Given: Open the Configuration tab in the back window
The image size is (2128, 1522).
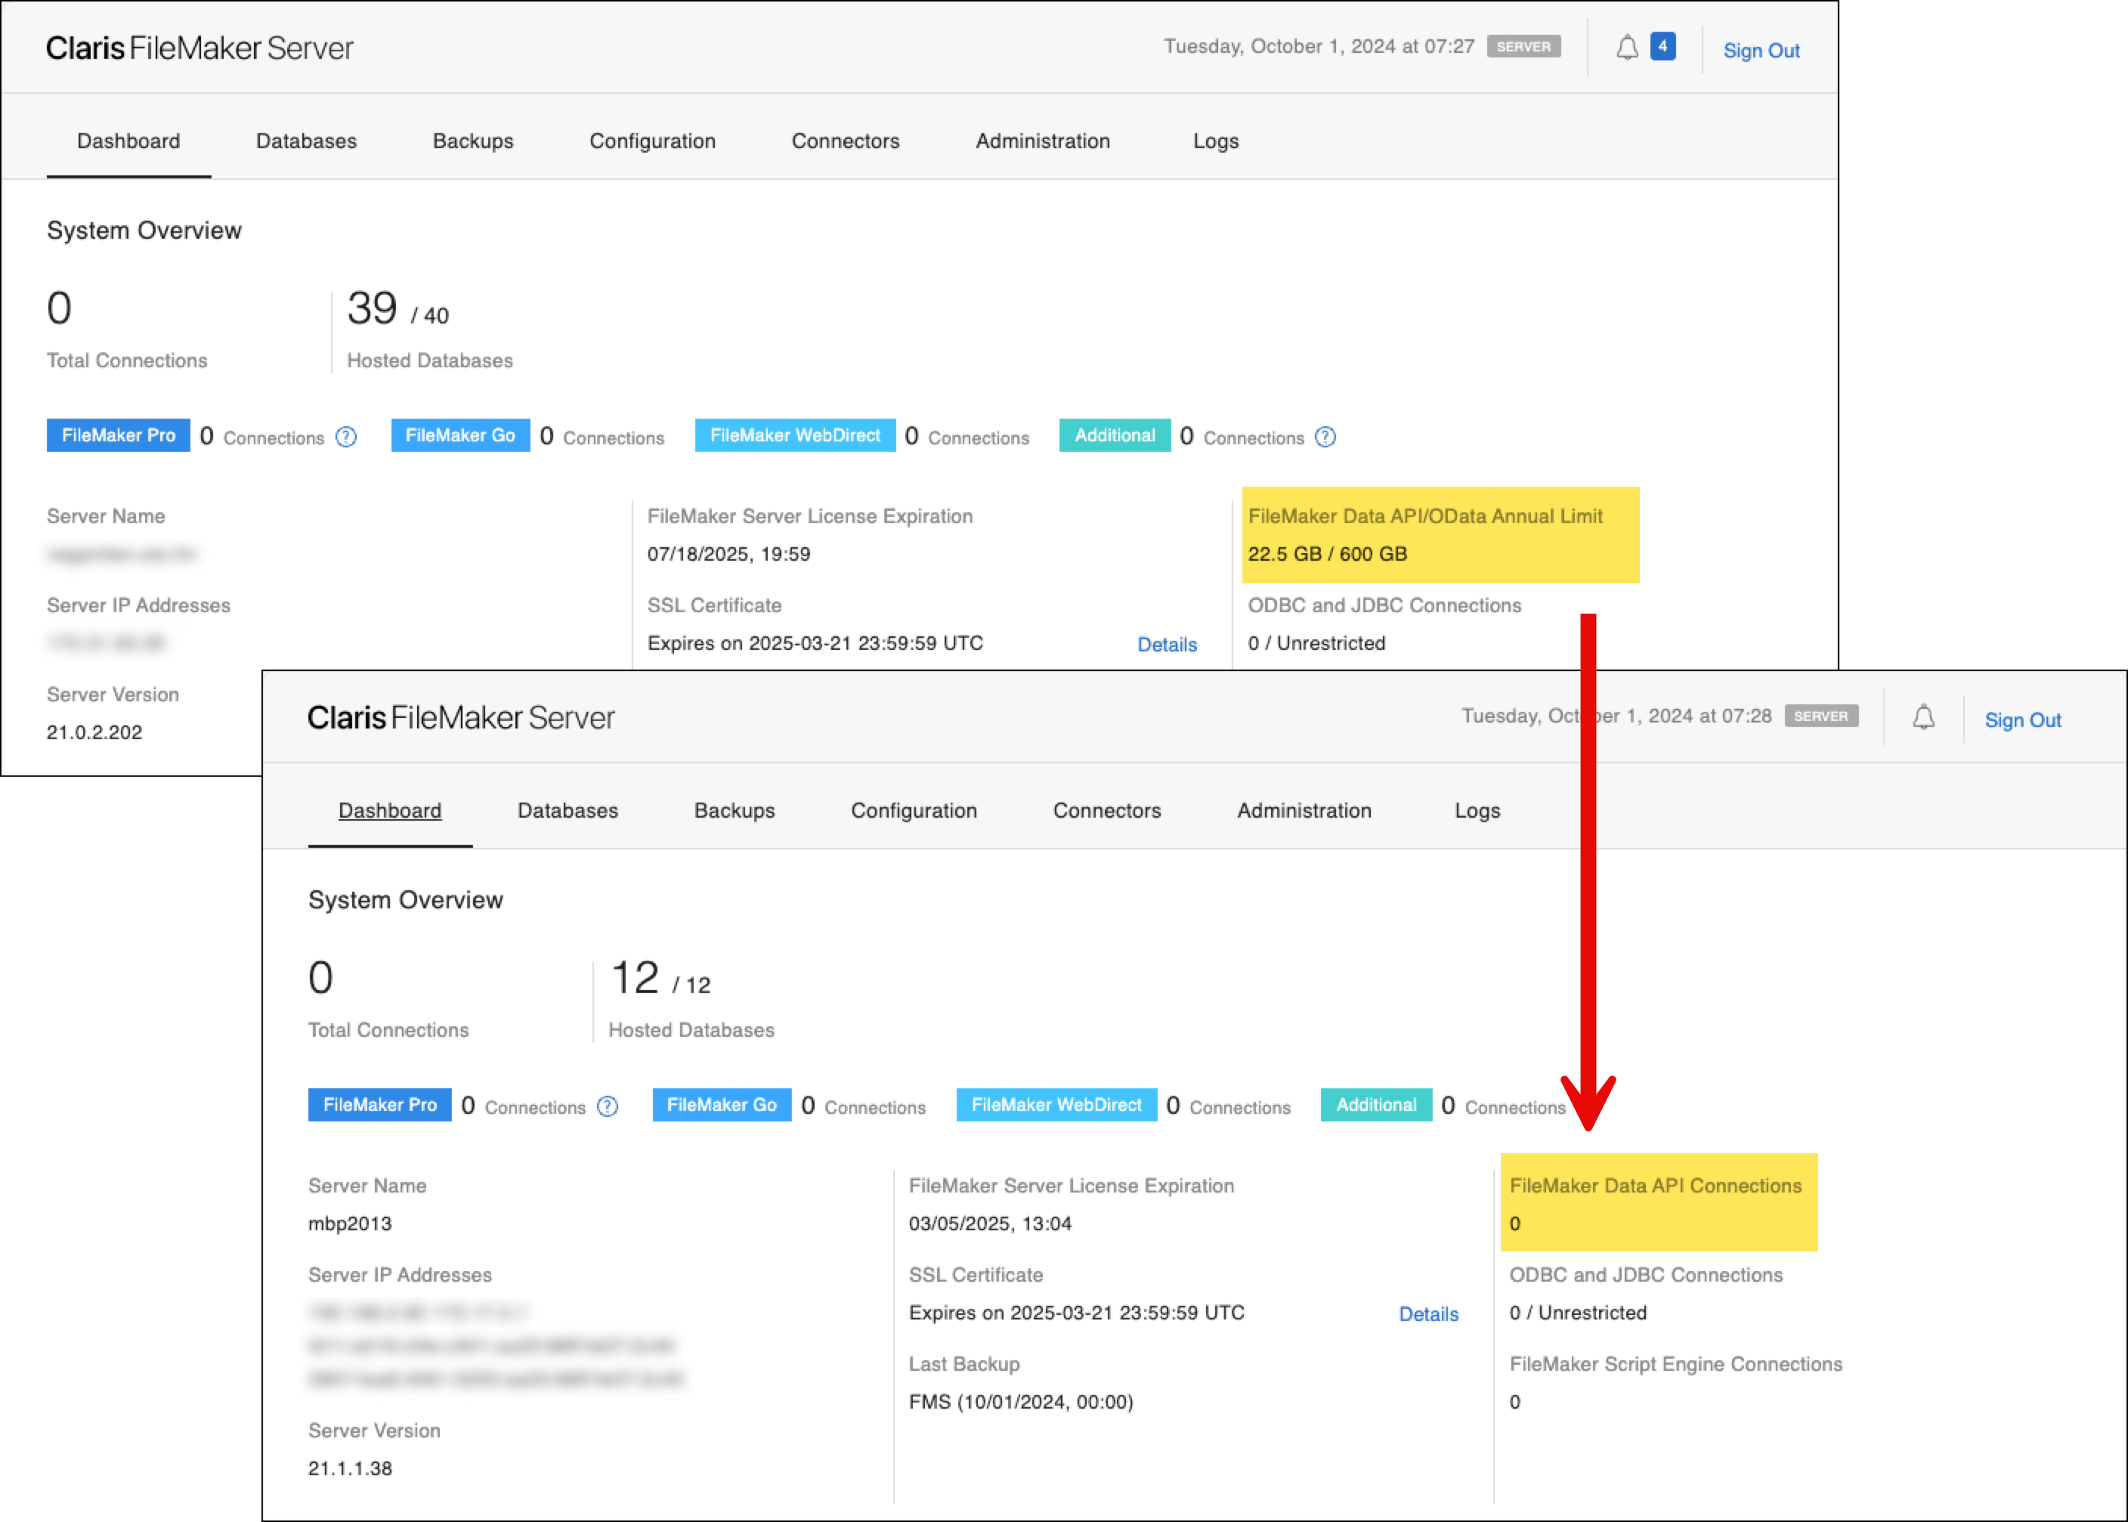Looking at the screenshot, I should tap(653, 141).
